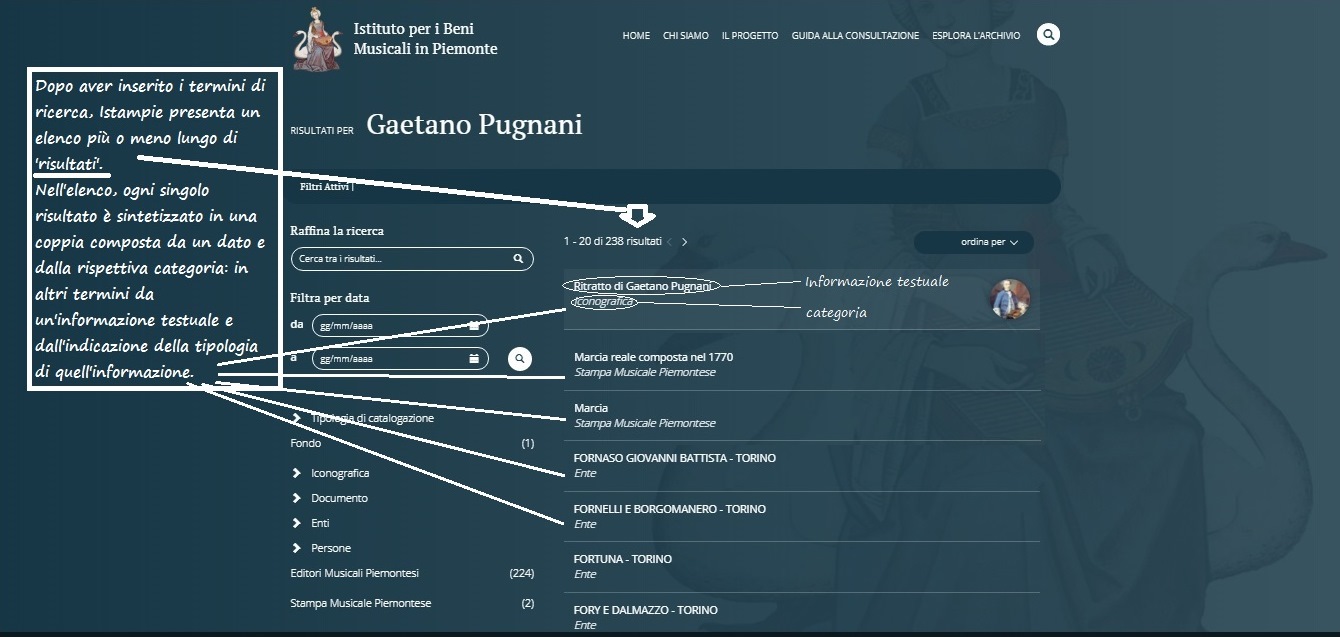The image size is (1340, 637).
Task: Filter by 'Editori Musicali Piemontesi' facet
Action: [354, 573]
